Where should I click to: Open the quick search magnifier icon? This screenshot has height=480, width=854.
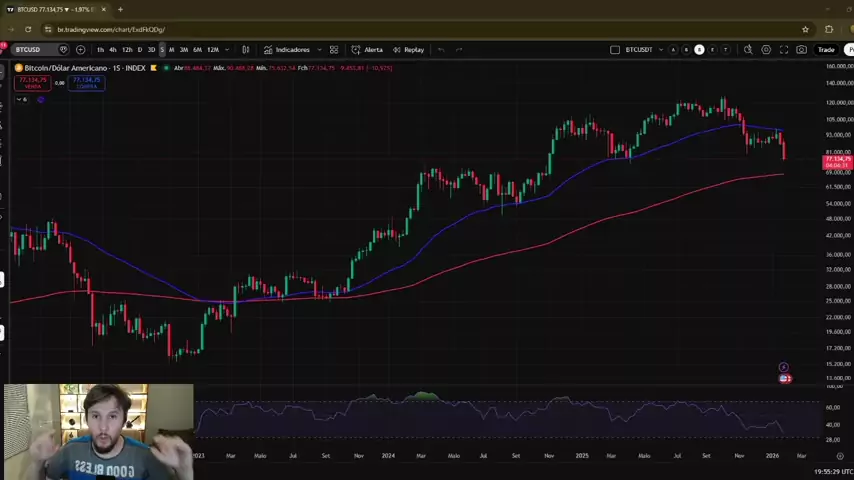pos(747,49)
